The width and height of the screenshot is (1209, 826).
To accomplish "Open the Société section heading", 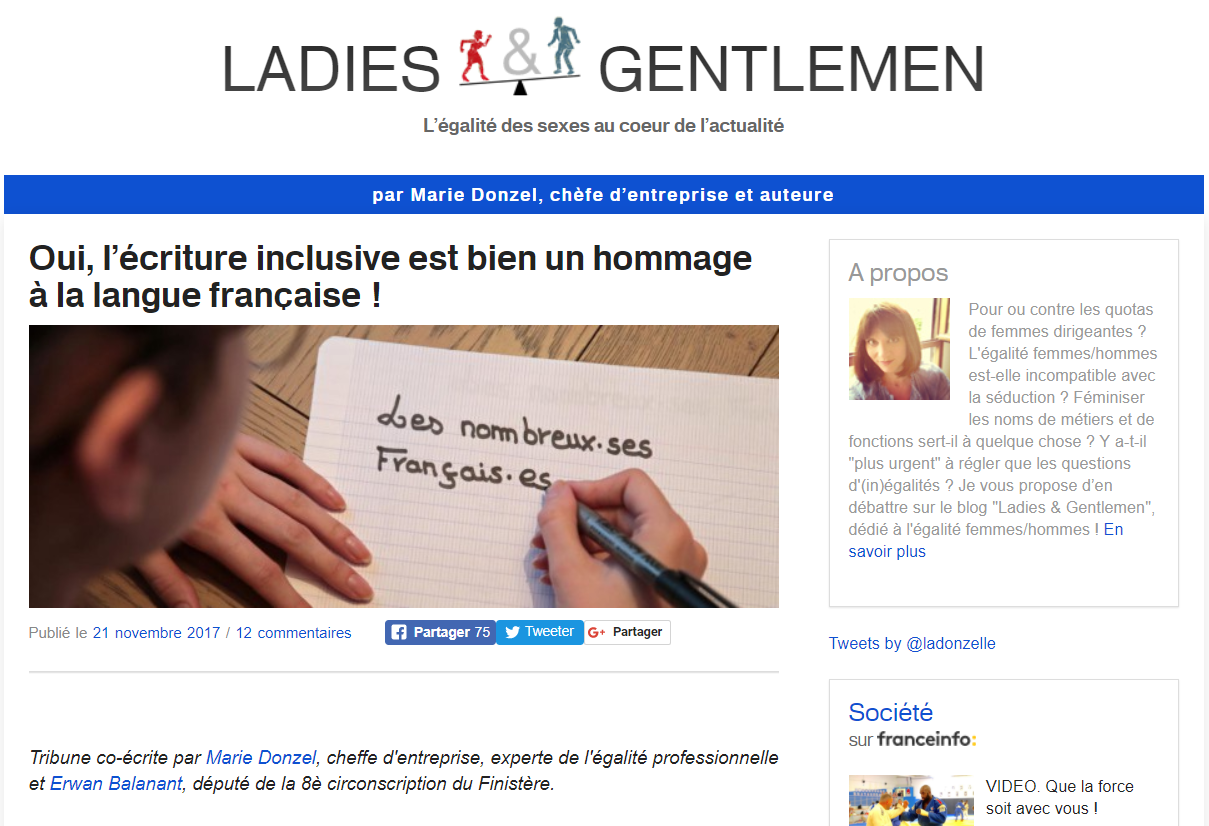I will [x=891, y=712].
